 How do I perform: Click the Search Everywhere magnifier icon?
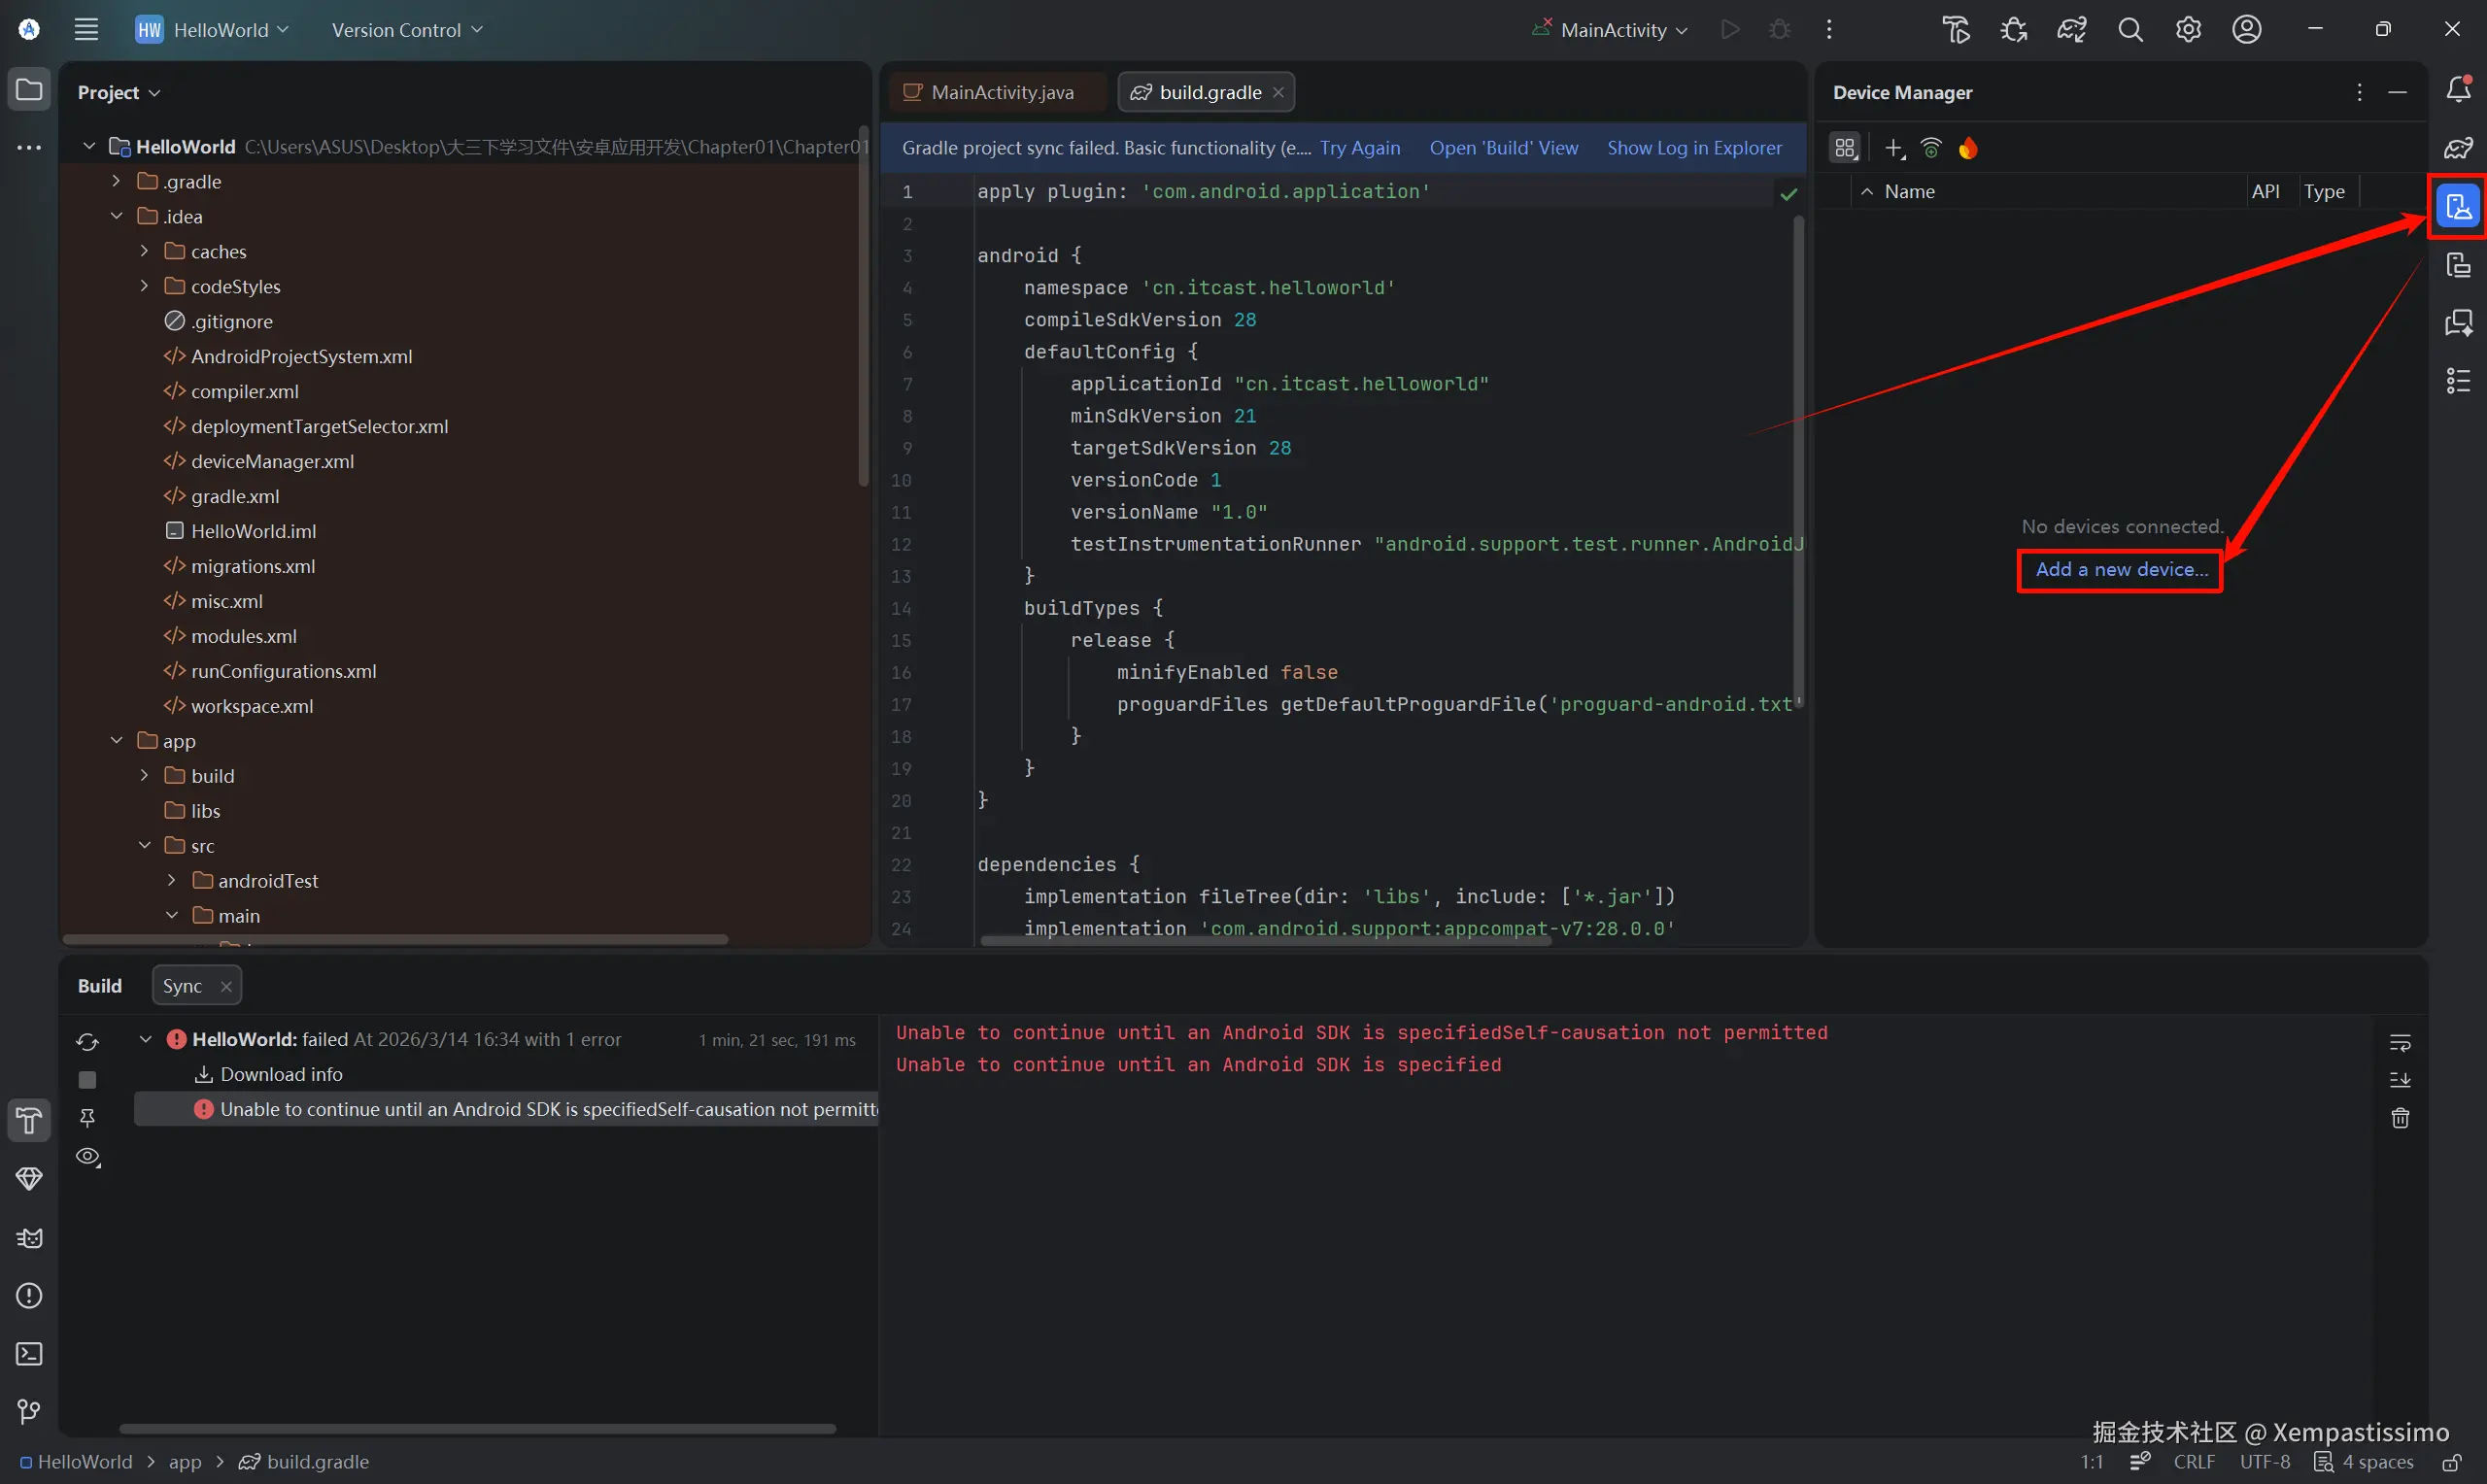2130,30
